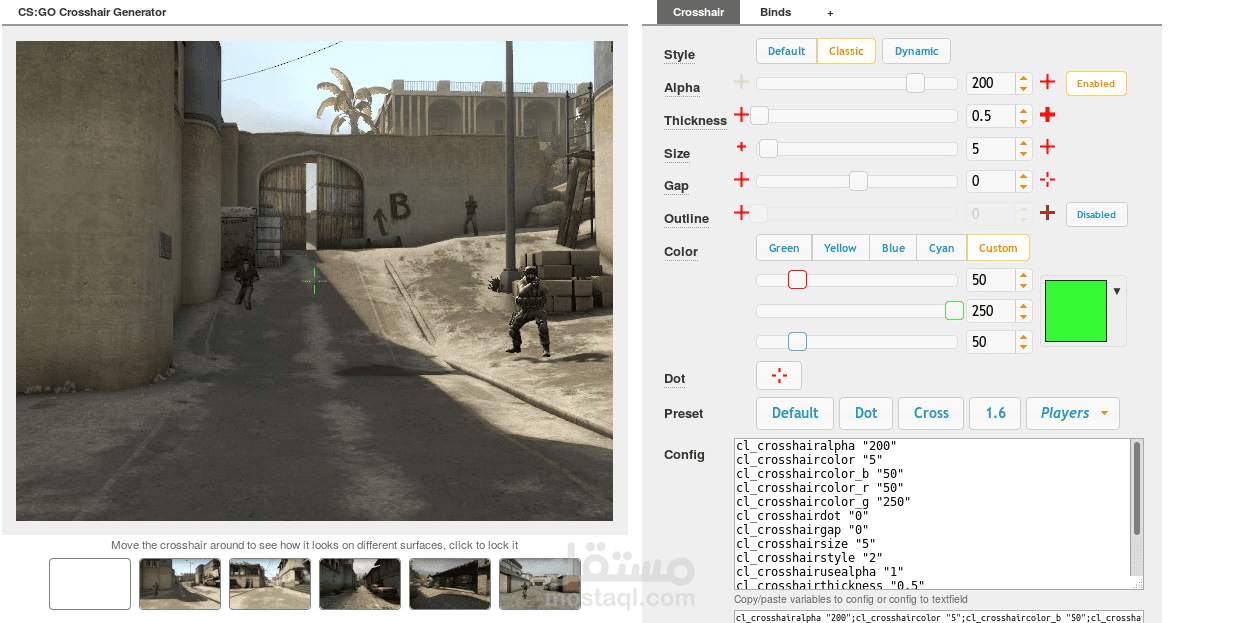The image size is (1242, 623).
Task: Click the closed crosshair icon left of Gap slider
Action: tap(741, 180)
